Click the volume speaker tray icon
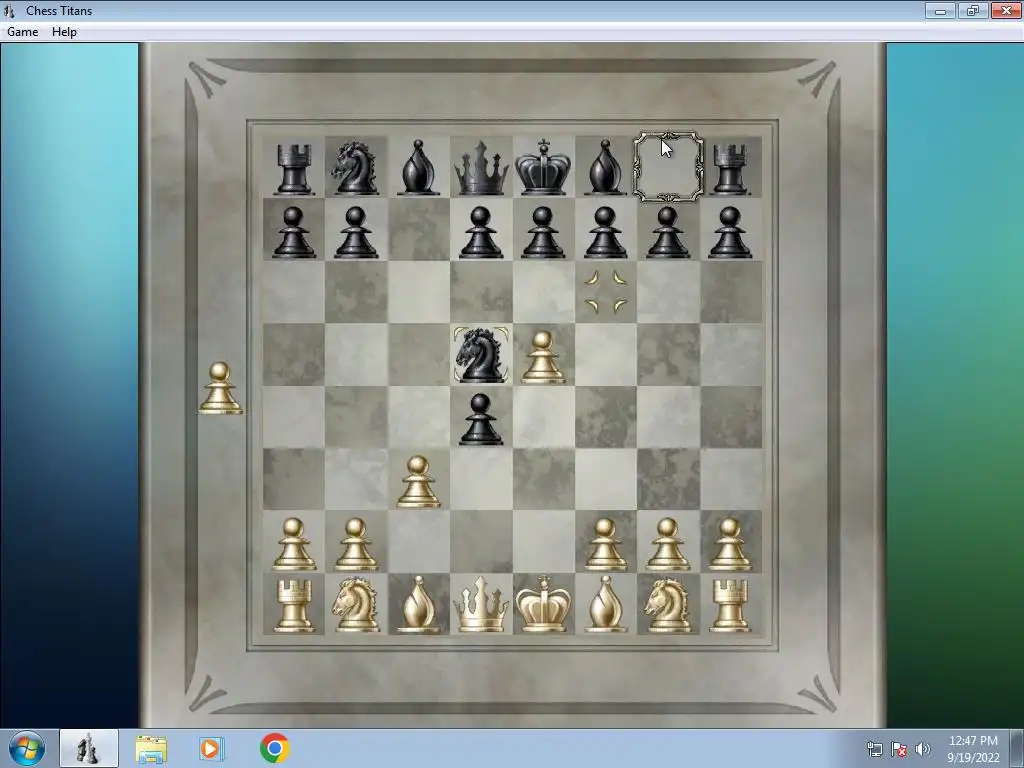 click(x=922, y=749)
